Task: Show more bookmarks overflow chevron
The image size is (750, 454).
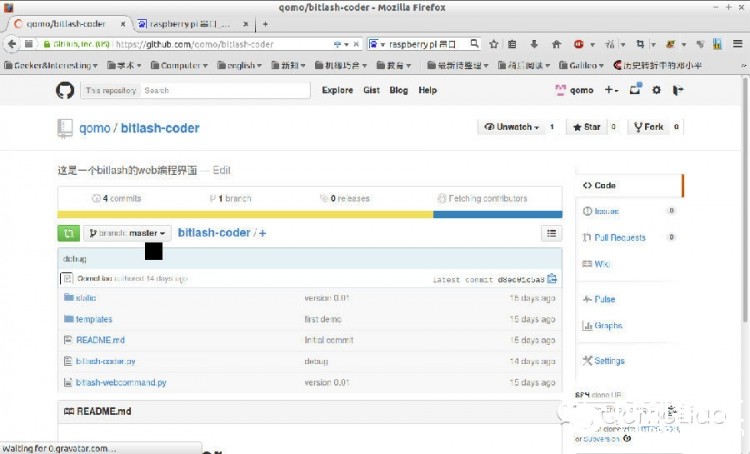Action: click(x=744, y=66)
